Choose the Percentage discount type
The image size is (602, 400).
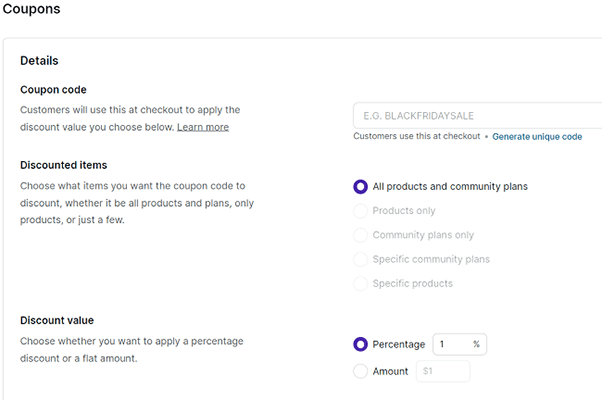point(361,344)
